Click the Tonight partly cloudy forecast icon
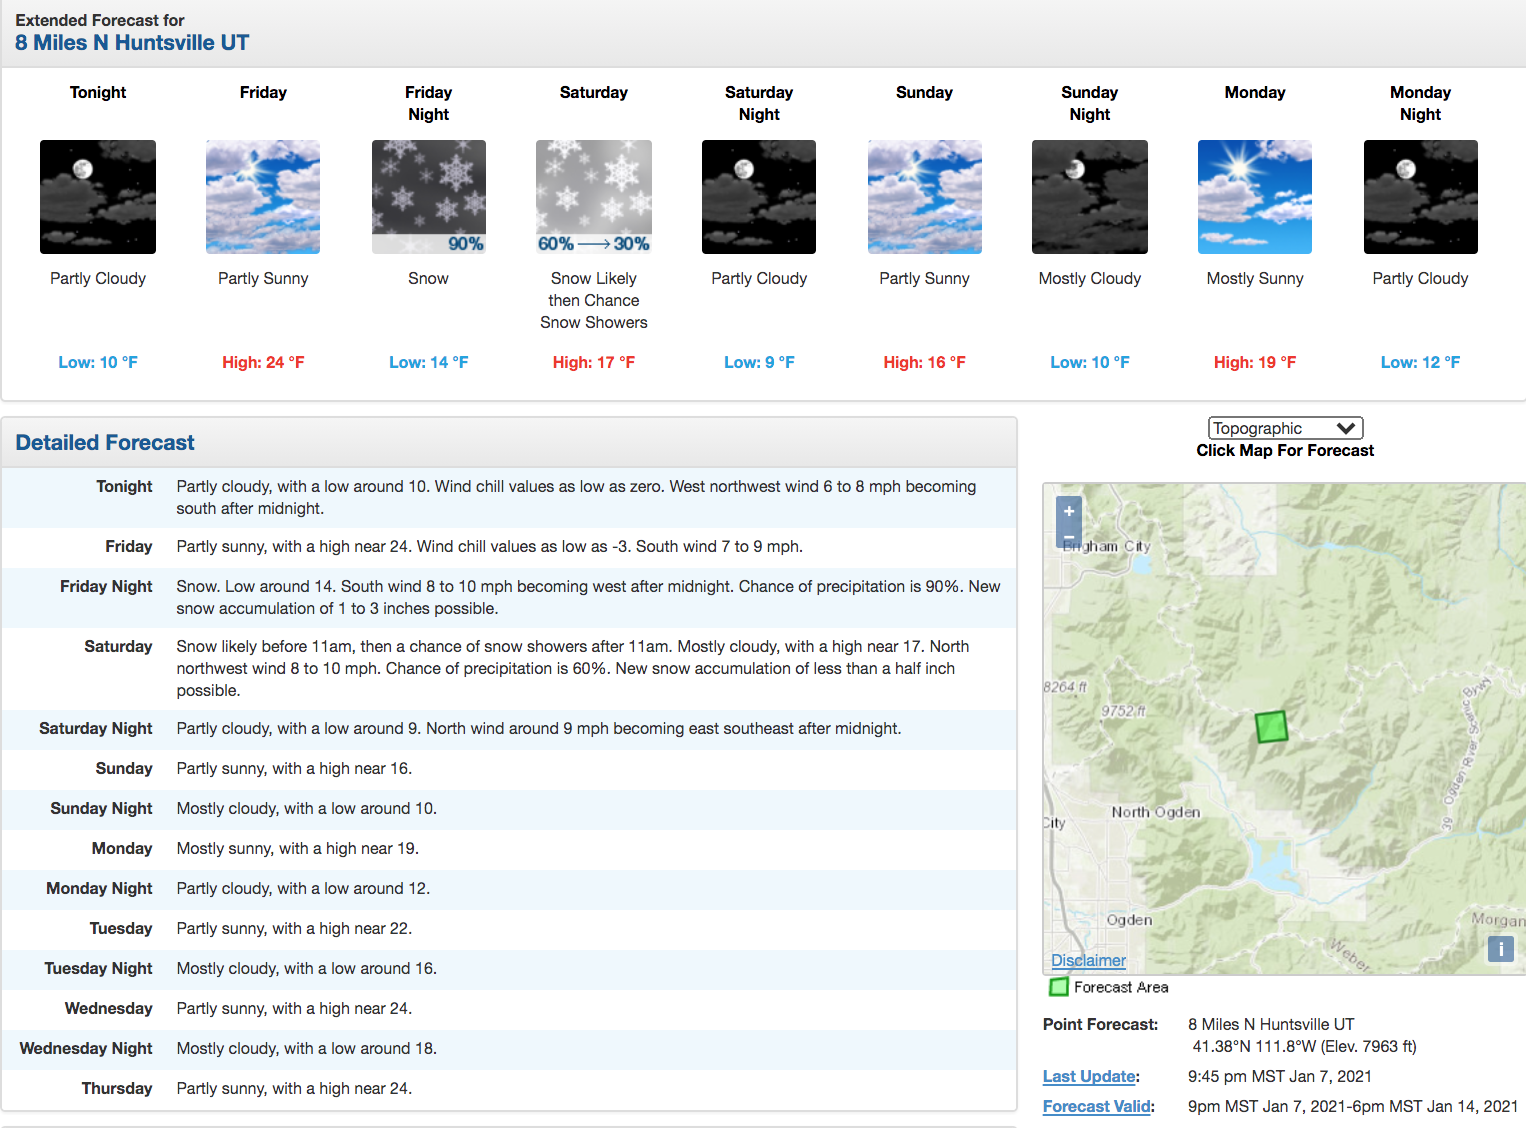 [x=98, y=197]
